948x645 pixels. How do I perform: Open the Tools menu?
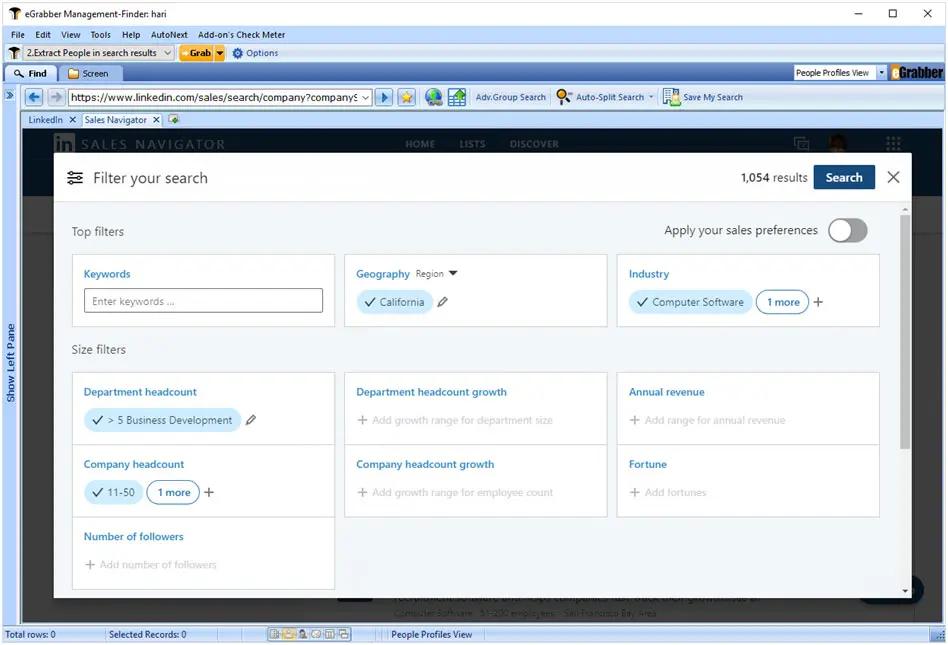tap(100, 34)
